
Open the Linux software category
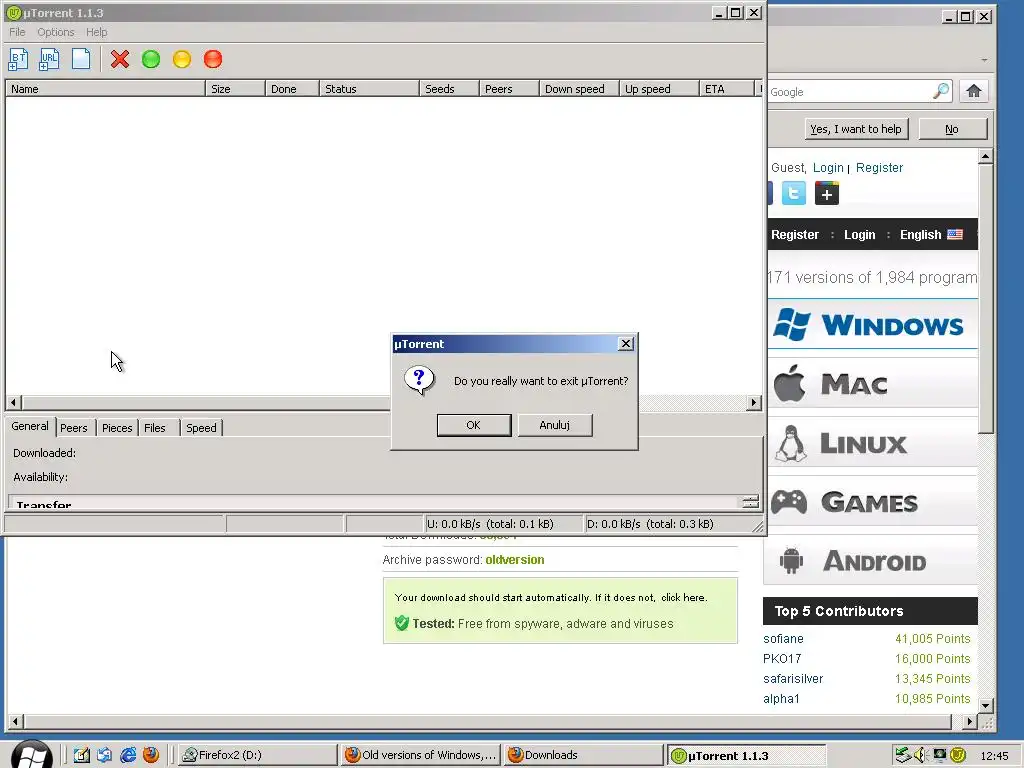click(x=871, y=443)
